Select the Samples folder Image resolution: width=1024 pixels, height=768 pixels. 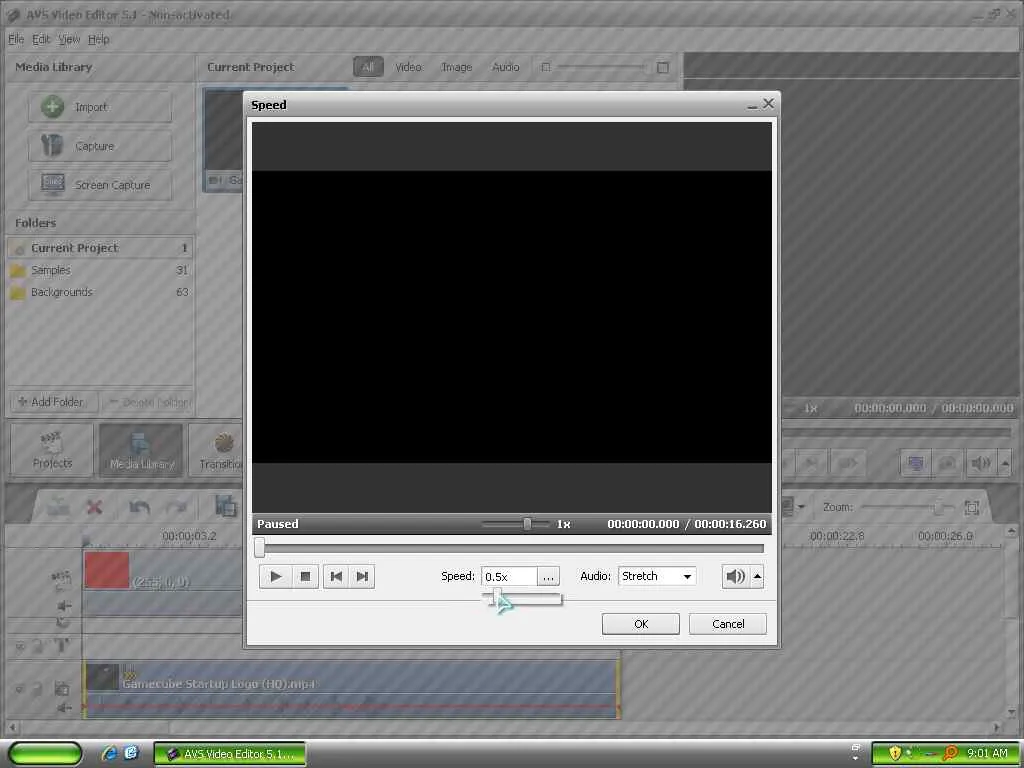coord(100,270)
